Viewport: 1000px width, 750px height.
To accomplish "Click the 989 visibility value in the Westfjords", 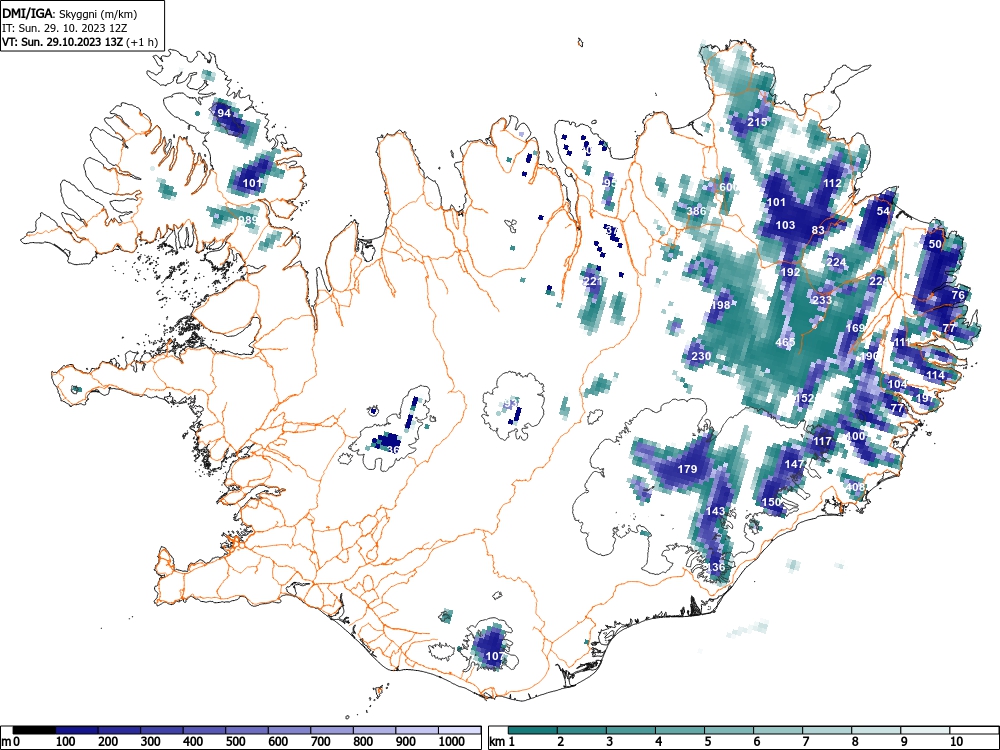I will click(x=248, y=220).
